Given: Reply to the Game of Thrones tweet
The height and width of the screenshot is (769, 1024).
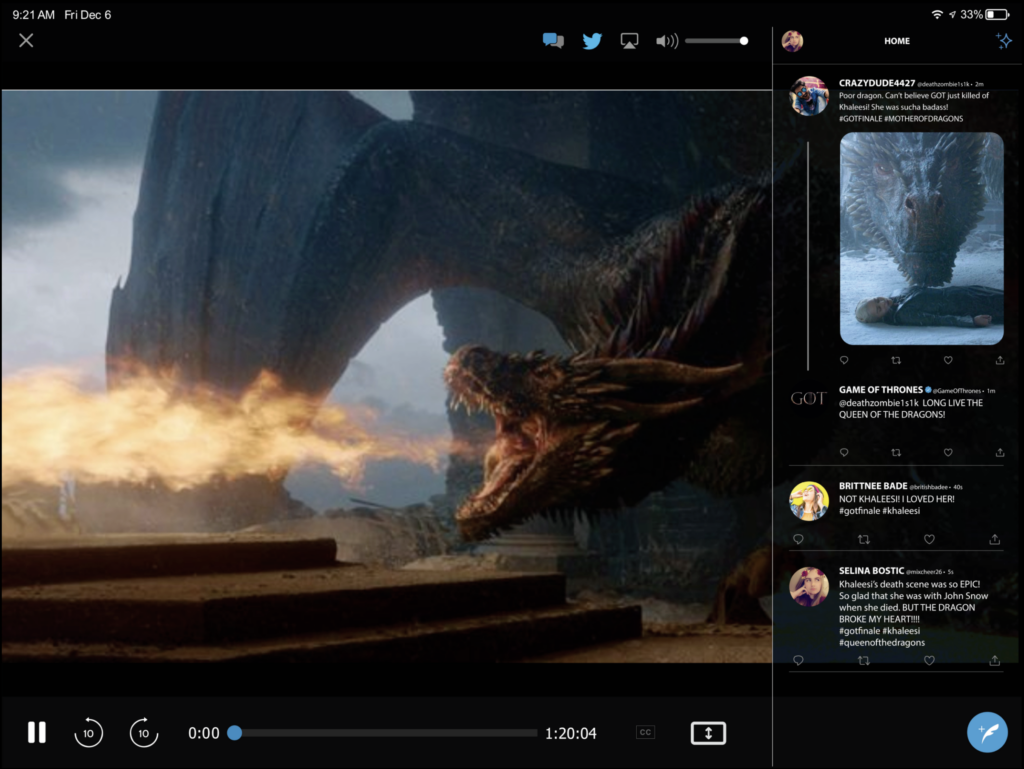Looking at the screenshot, I should point(844,452).
